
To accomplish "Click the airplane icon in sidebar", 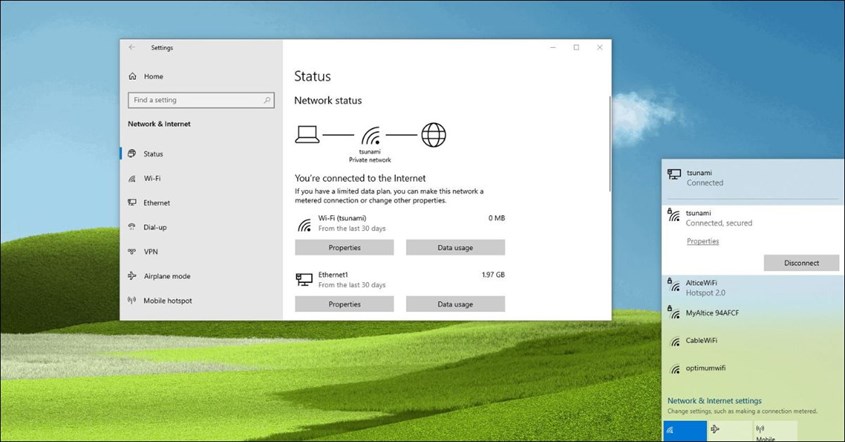I will pyautogui.click(x=132, y=276).
